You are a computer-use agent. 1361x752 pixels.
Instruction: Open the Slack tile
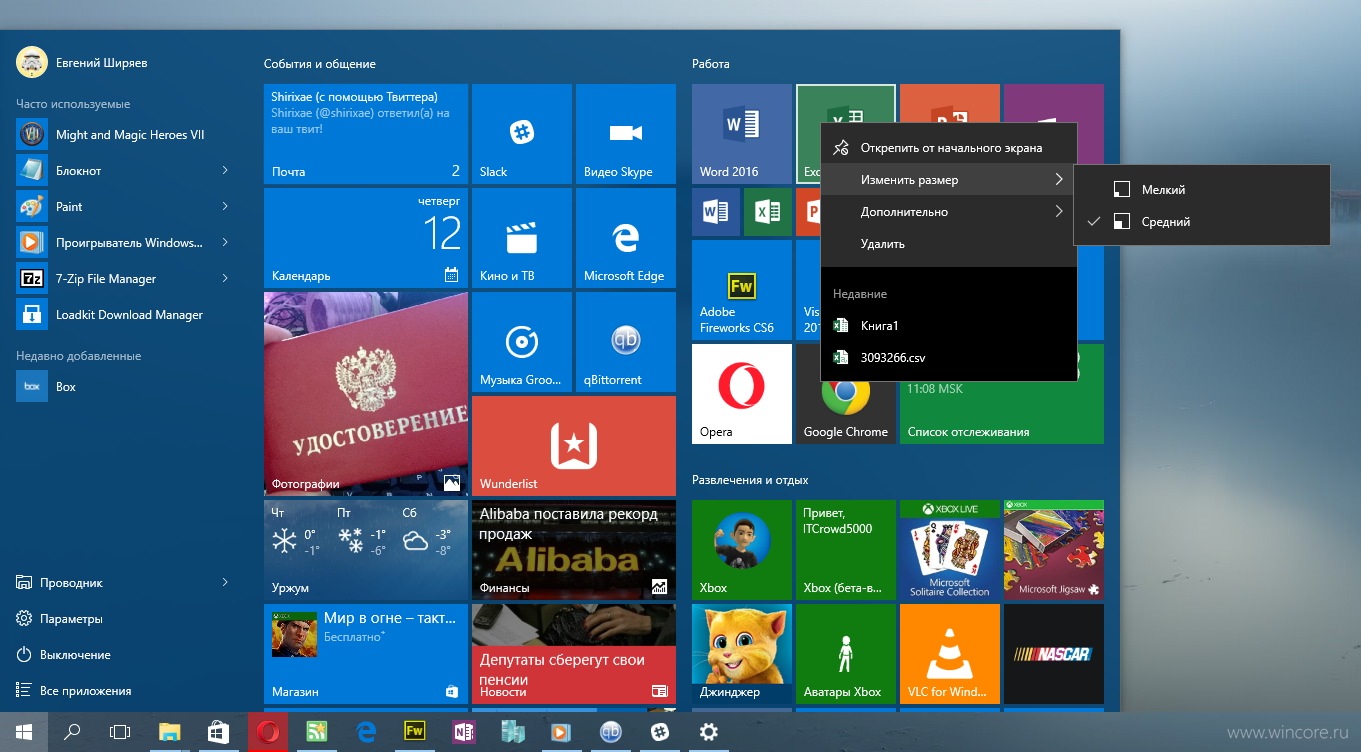click(x=521, y=134)
